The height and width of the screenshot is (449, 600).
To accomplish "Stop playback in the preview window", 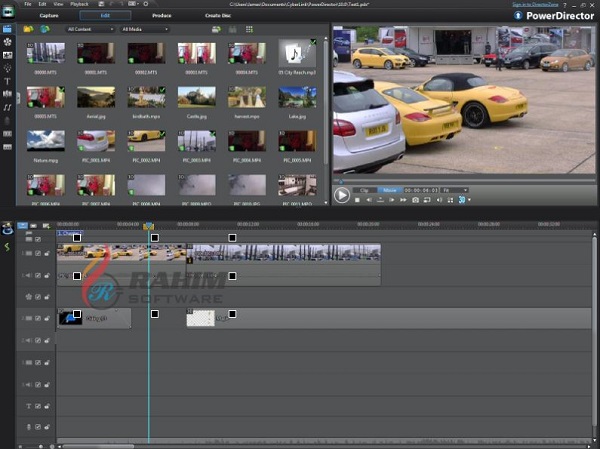I will [x=357, y=200].
